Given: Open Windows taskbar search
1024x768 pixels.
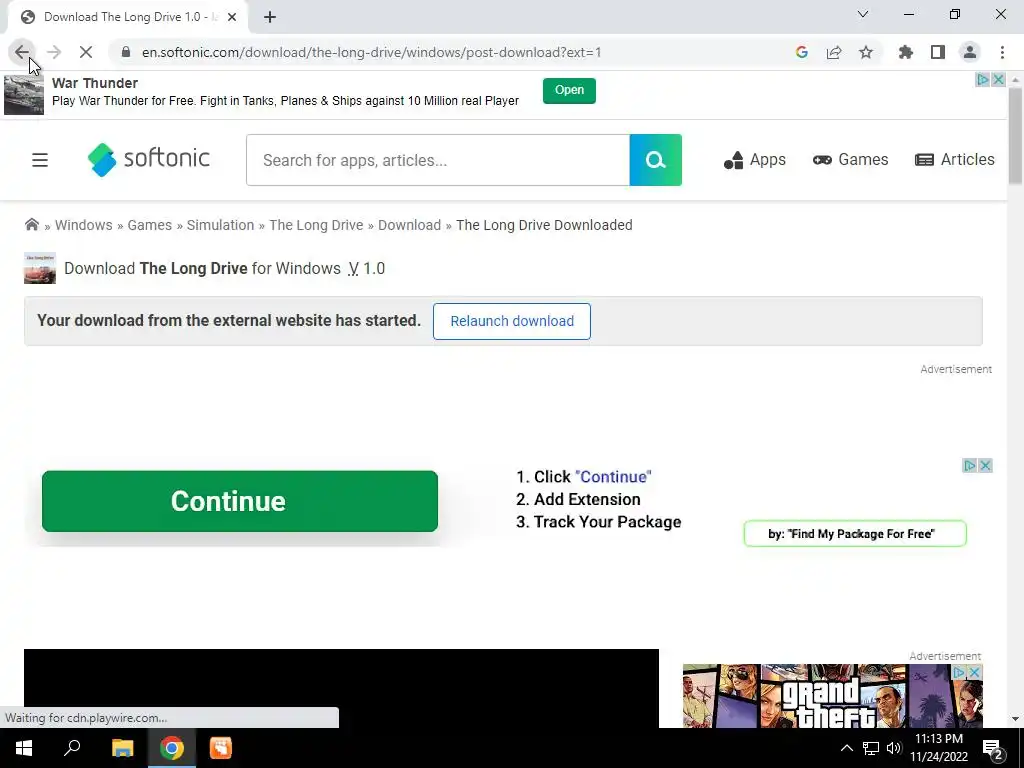Looking at the screenshot, I should tap(72, 748).
